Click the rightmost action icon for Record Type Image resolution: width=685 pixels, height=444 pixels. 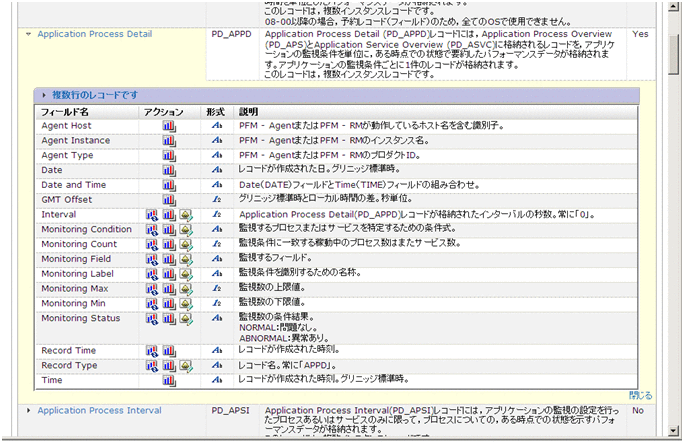(185, 366)
